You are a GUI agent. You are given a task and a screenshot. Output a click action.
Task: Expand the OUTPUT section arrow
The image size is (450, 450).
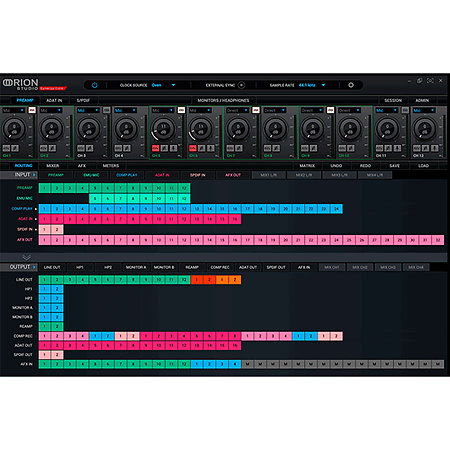[34, 267]
